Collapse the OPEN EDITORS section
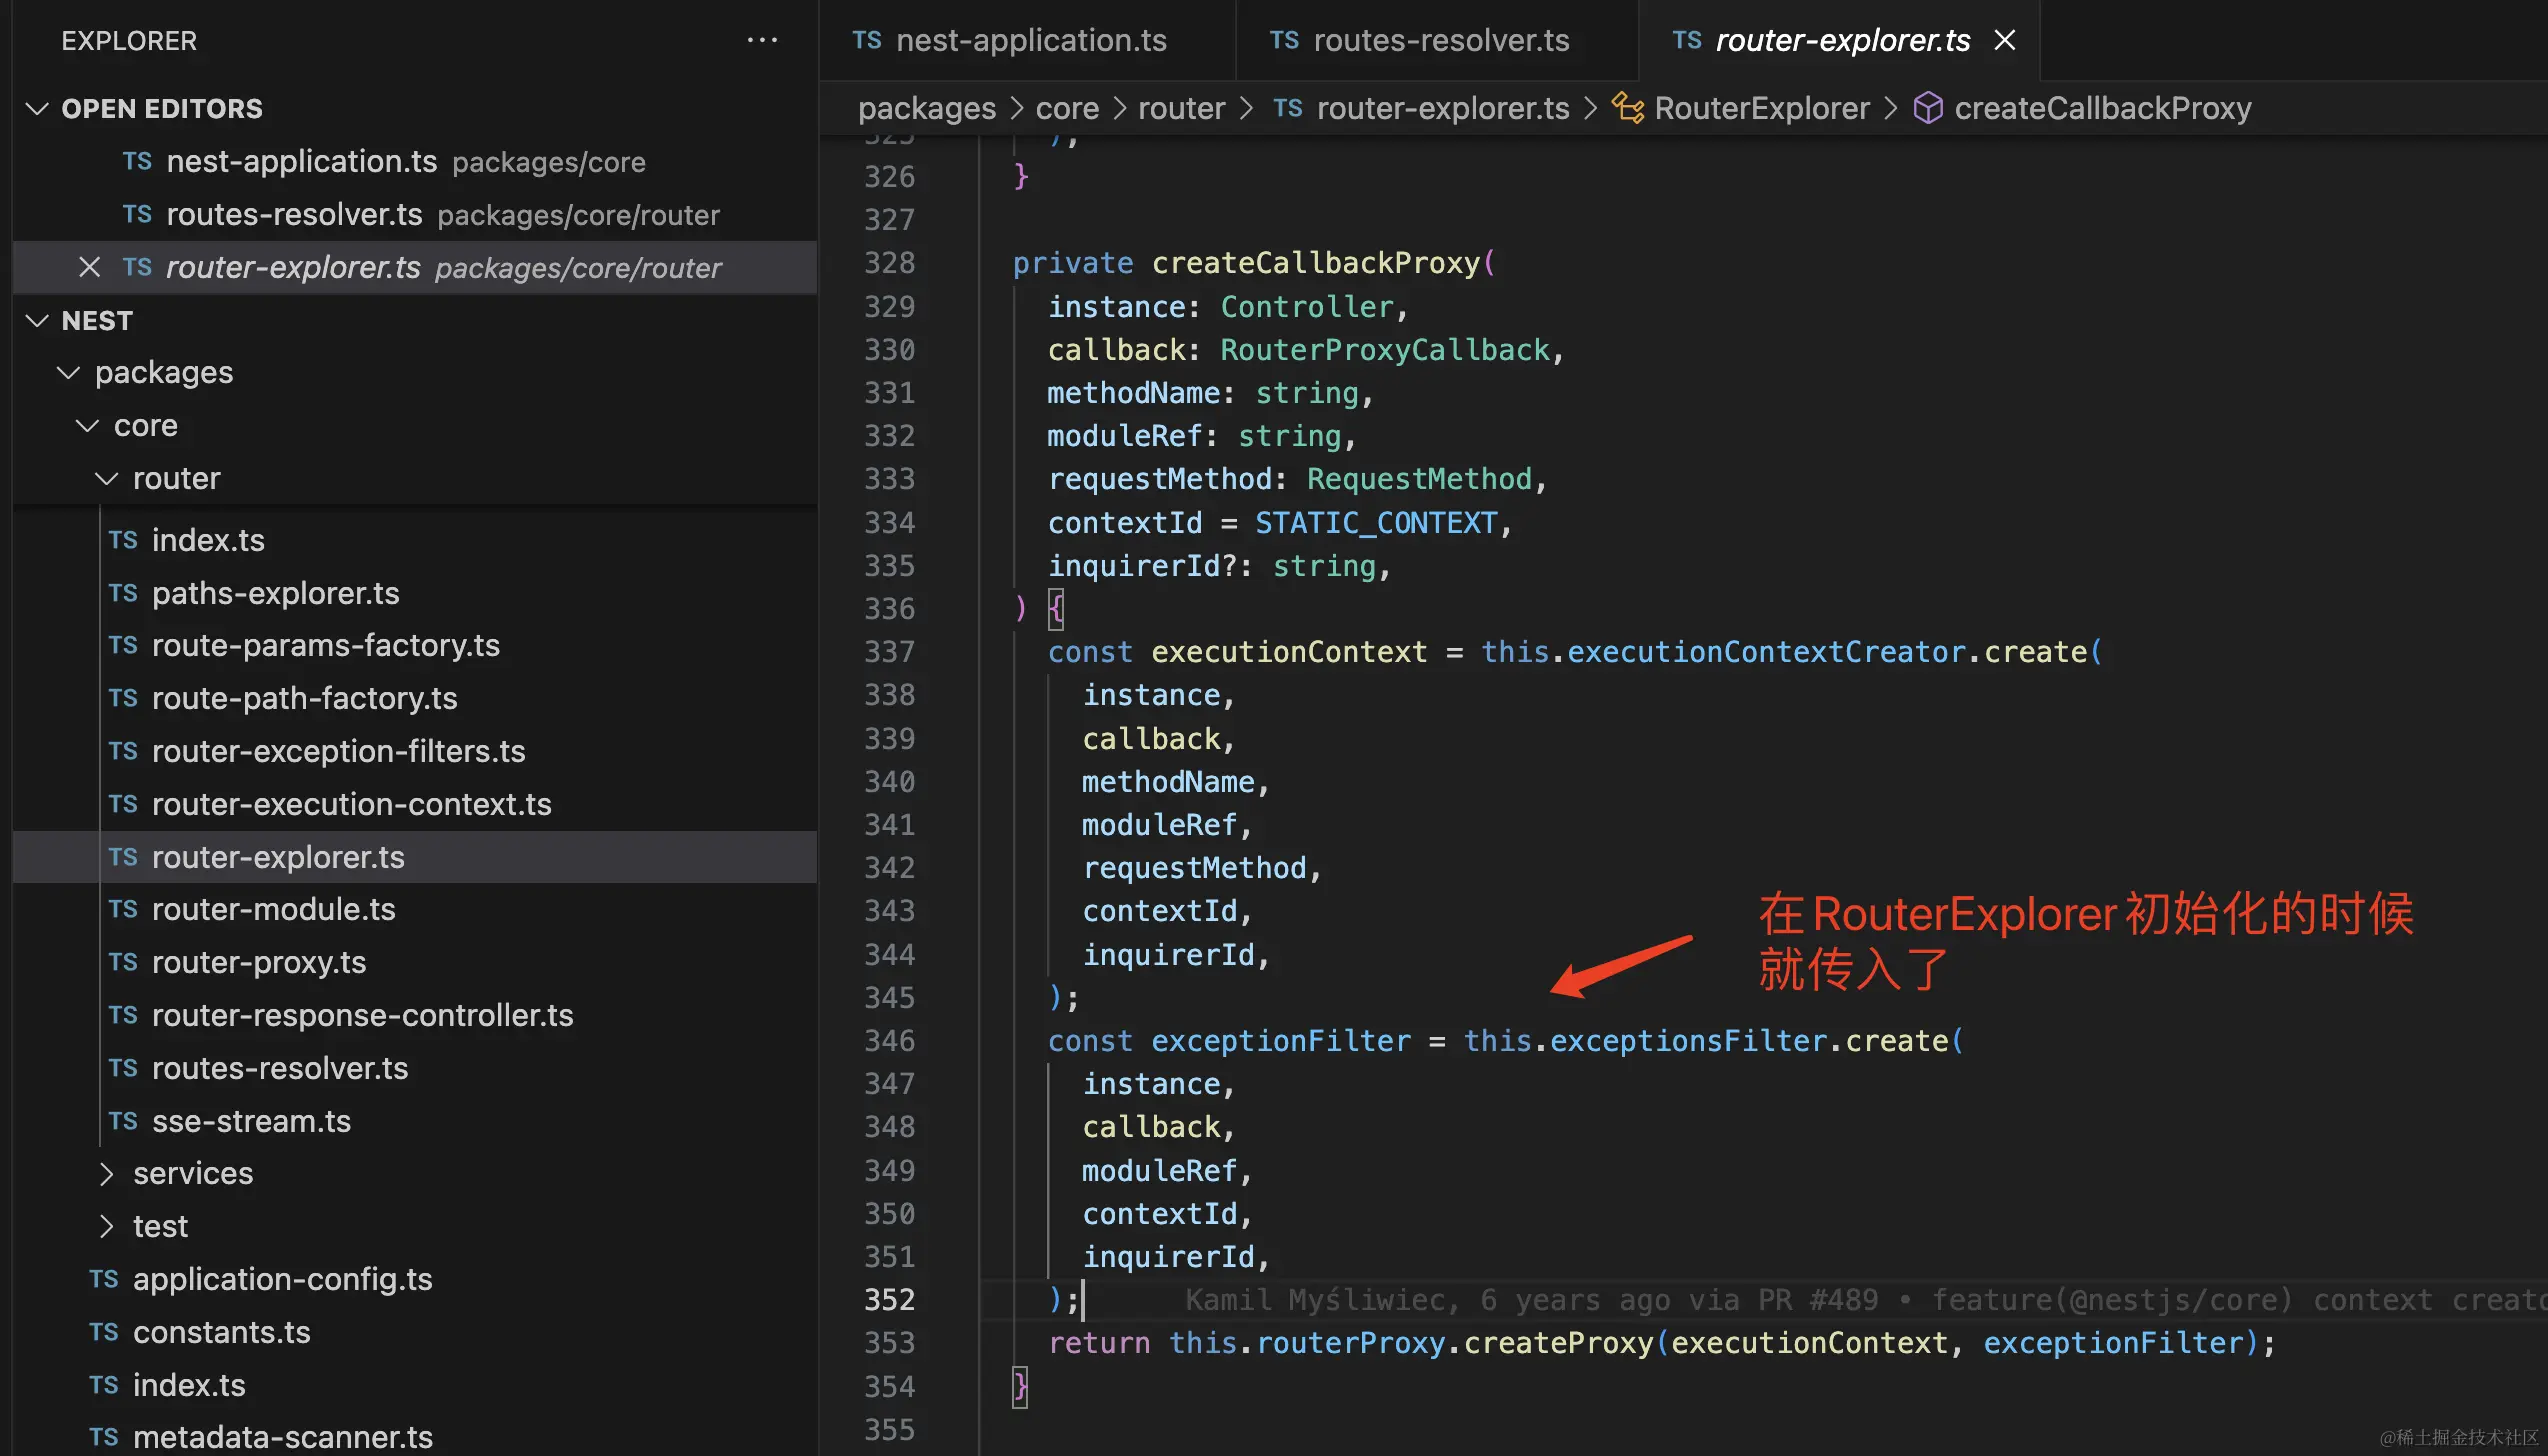 (x=38, y=108)
